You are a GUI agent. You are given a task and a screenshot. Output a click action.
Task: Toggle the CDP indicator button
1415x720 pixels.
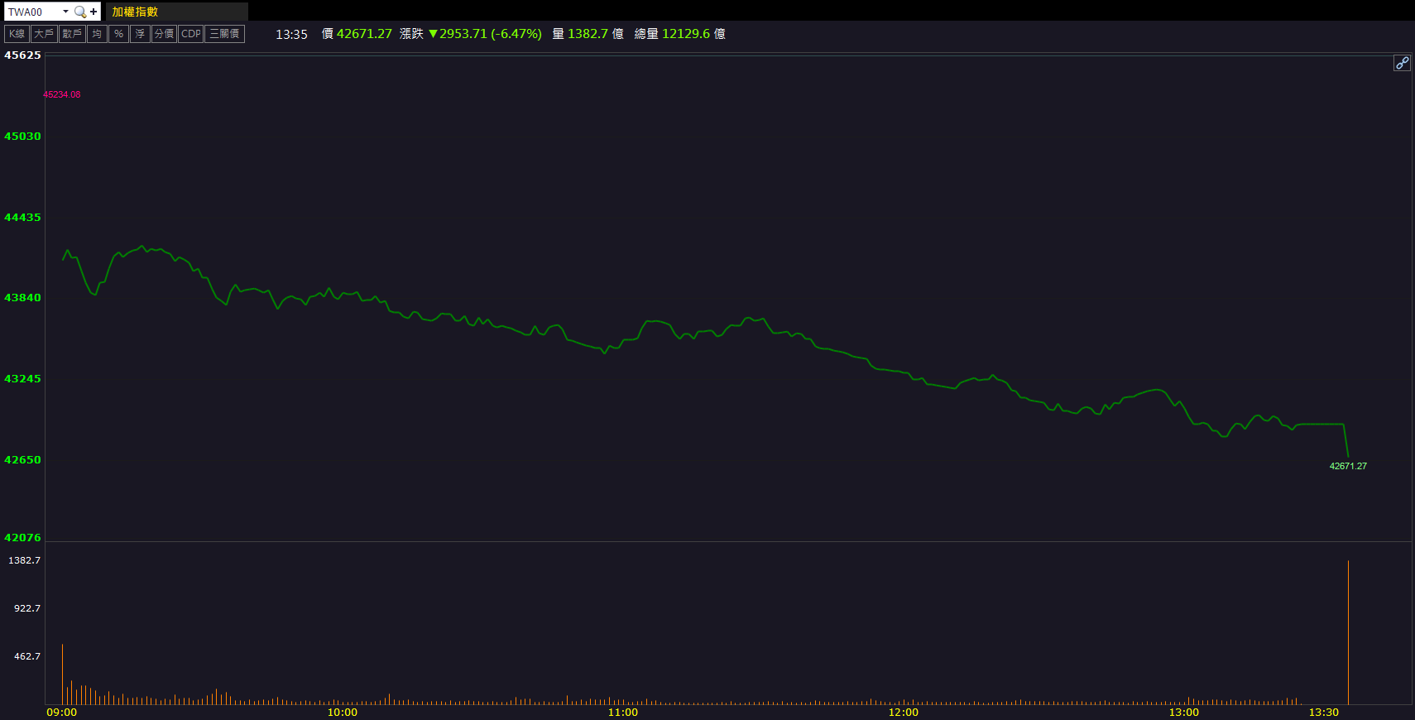191,34
